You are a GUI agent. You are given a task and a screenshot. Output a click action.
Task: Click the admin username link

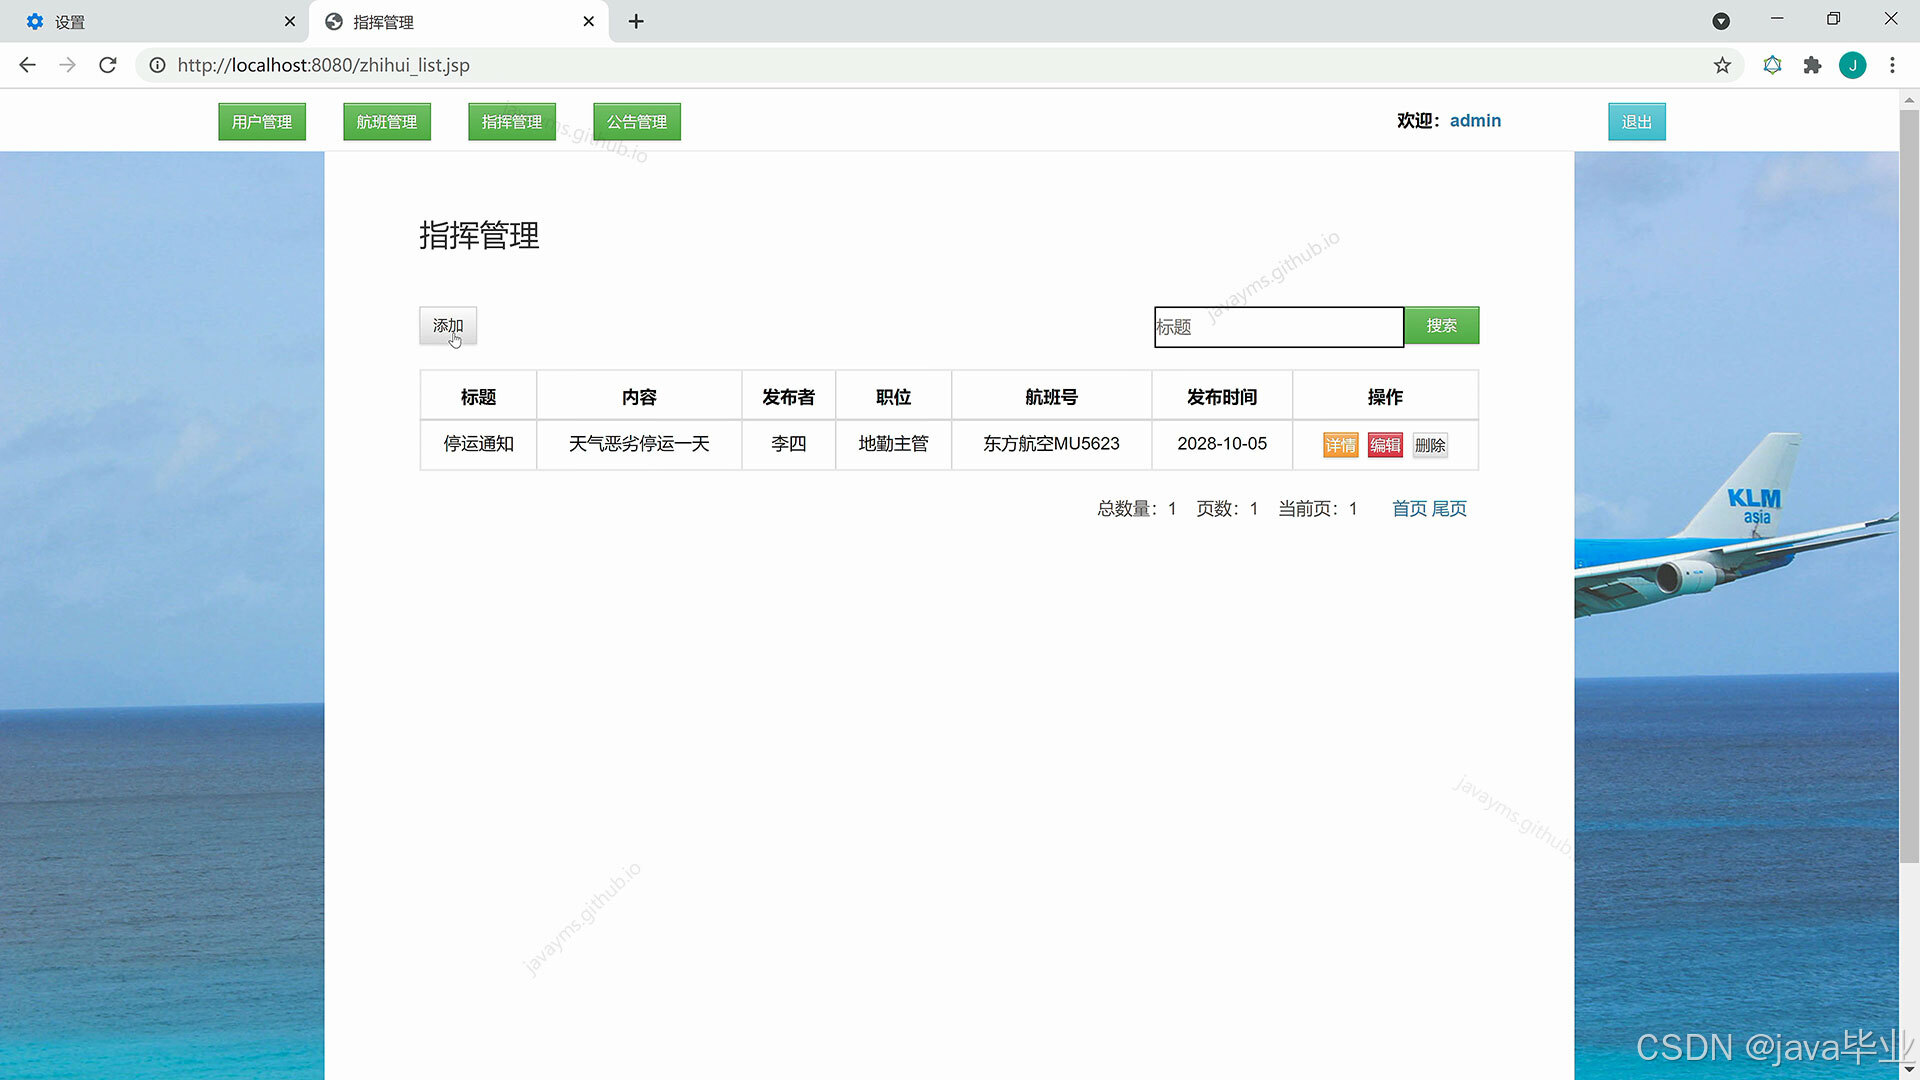coord(1475,121)
